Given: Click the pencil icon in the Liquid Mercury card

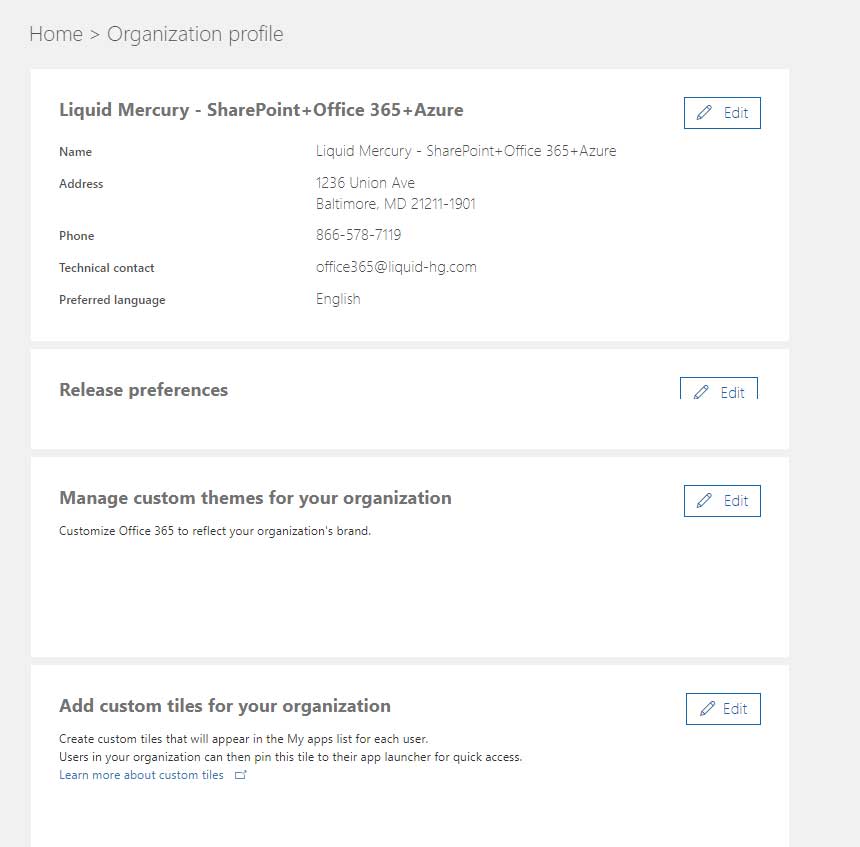Looking at the screenshot, I should 705,113.
